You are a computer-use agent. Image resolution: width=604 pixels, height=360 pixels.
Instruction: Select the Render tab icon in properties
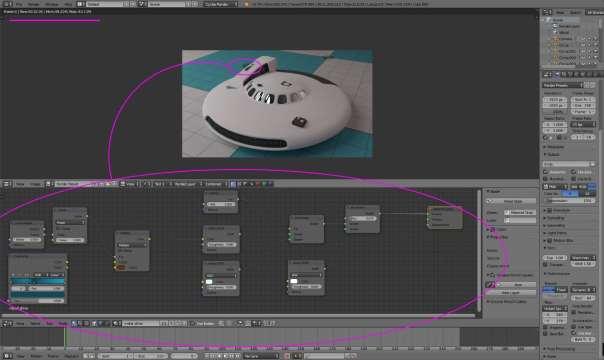point(557,74)
